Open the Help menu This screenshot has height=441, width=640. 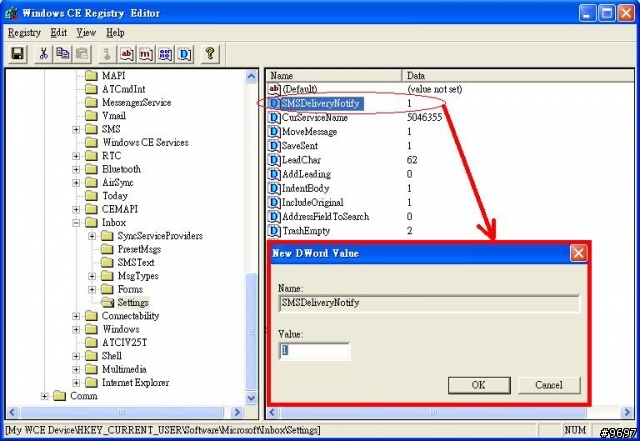(x=115, y=33)
